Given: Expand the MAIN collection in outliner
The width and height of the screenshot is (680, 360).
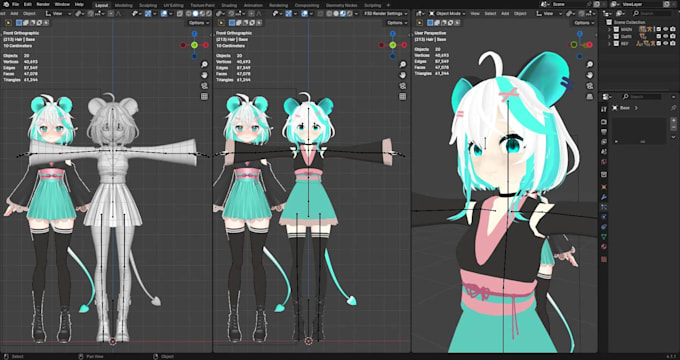Looking at the screenshot, I should coord(609,29).
